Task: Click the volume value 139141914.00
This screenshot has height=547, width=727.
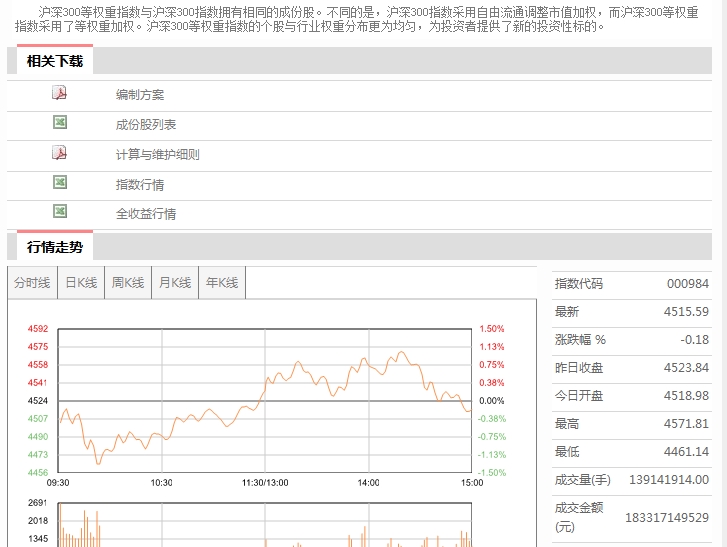Action: pyautogui.click(x=669, y=480)
